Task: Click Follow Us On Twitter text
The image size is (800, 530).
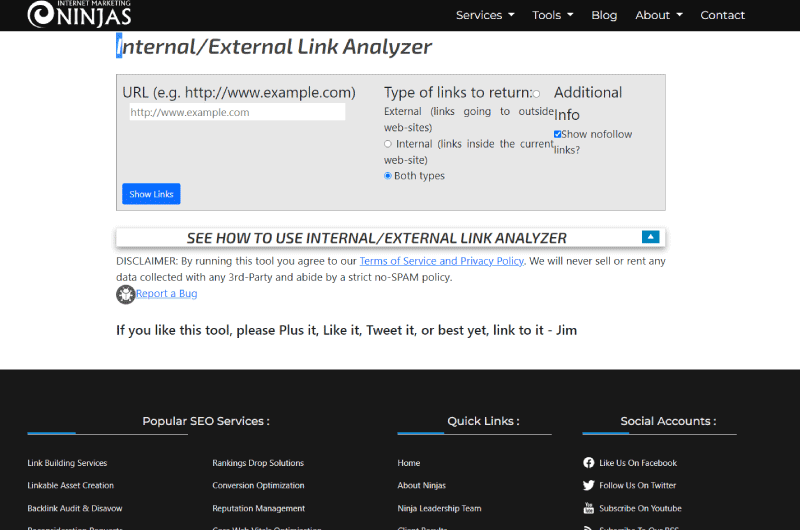Action: coord(638,485)
